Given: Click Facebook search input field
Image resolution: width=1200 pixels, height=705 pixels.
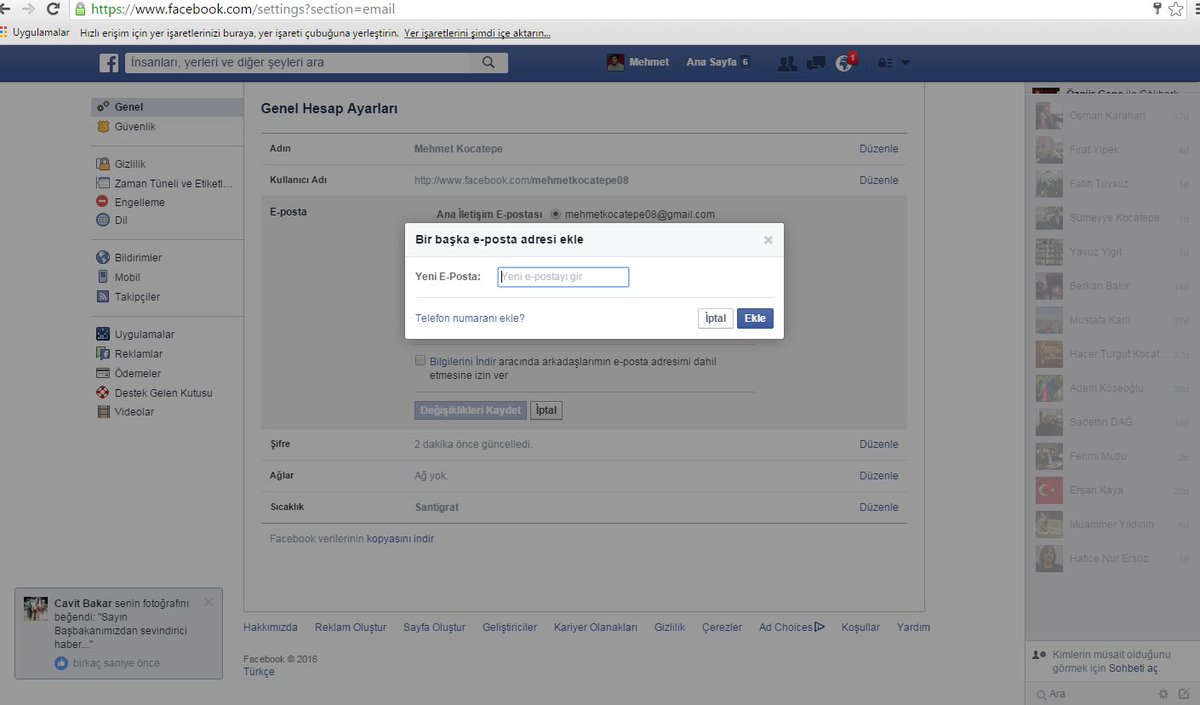Looking at the screenshot, I should pos(298,63).
